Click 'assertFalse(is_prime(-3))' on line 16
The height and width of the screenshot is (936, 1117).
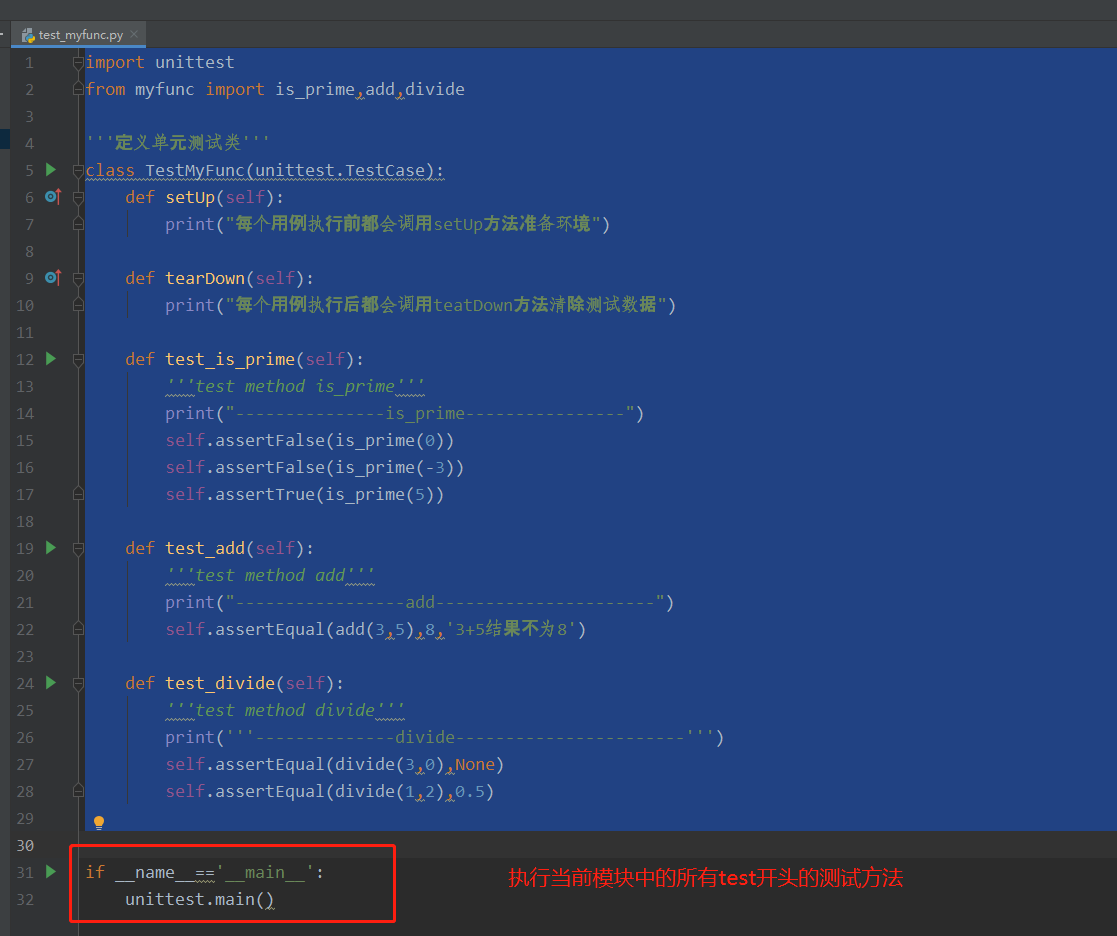coord(339,468)
